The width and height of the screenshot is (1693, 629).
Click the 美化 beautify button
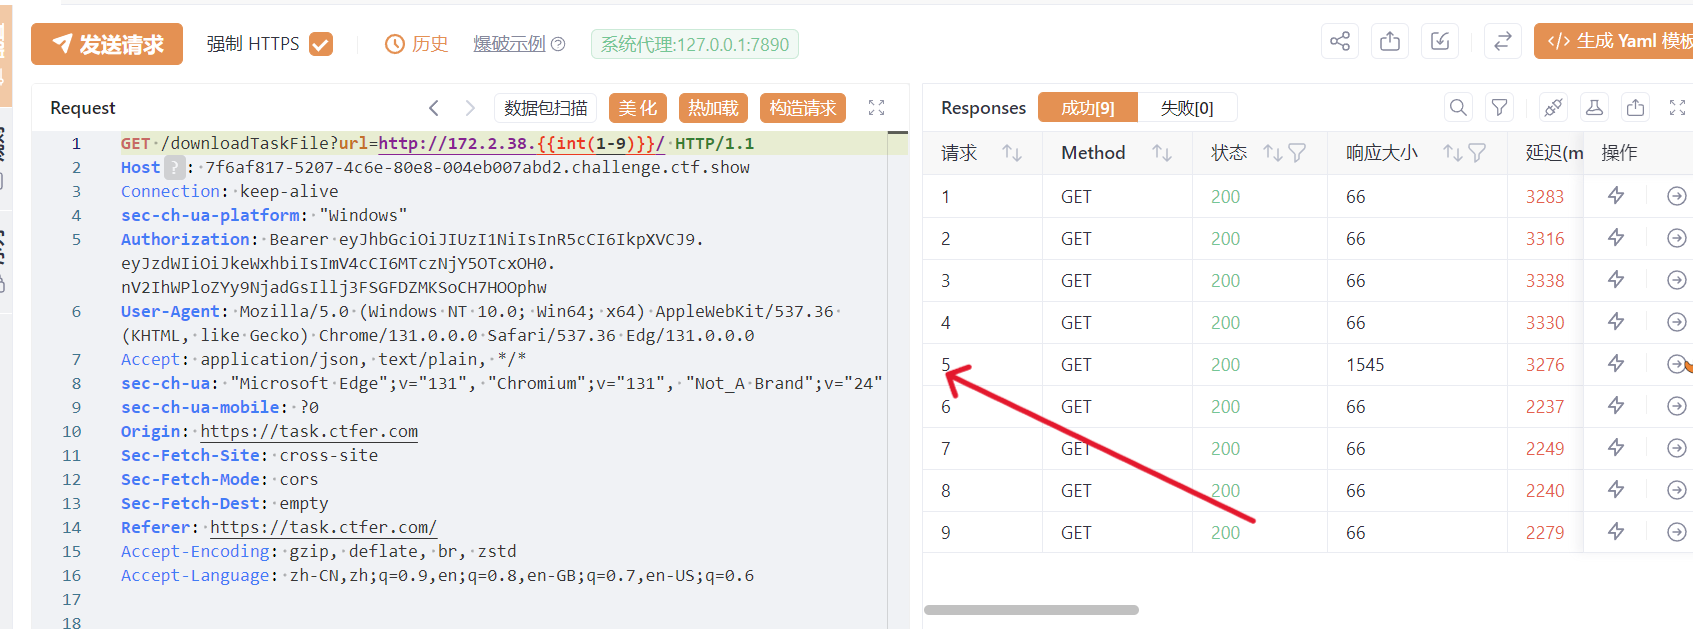click(638, 108)
